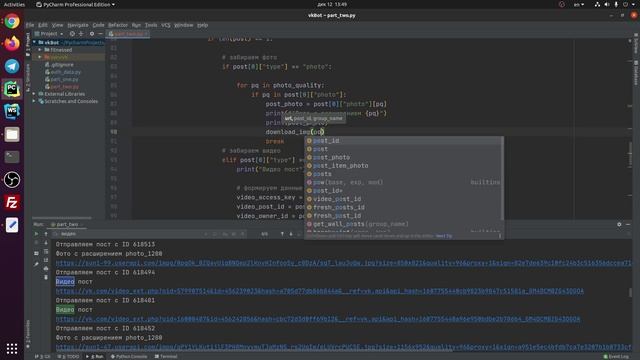Open video_ext link under post 618494
Image resolution: width=640 pixels, height=360 pixels.
tap(320, 291)
